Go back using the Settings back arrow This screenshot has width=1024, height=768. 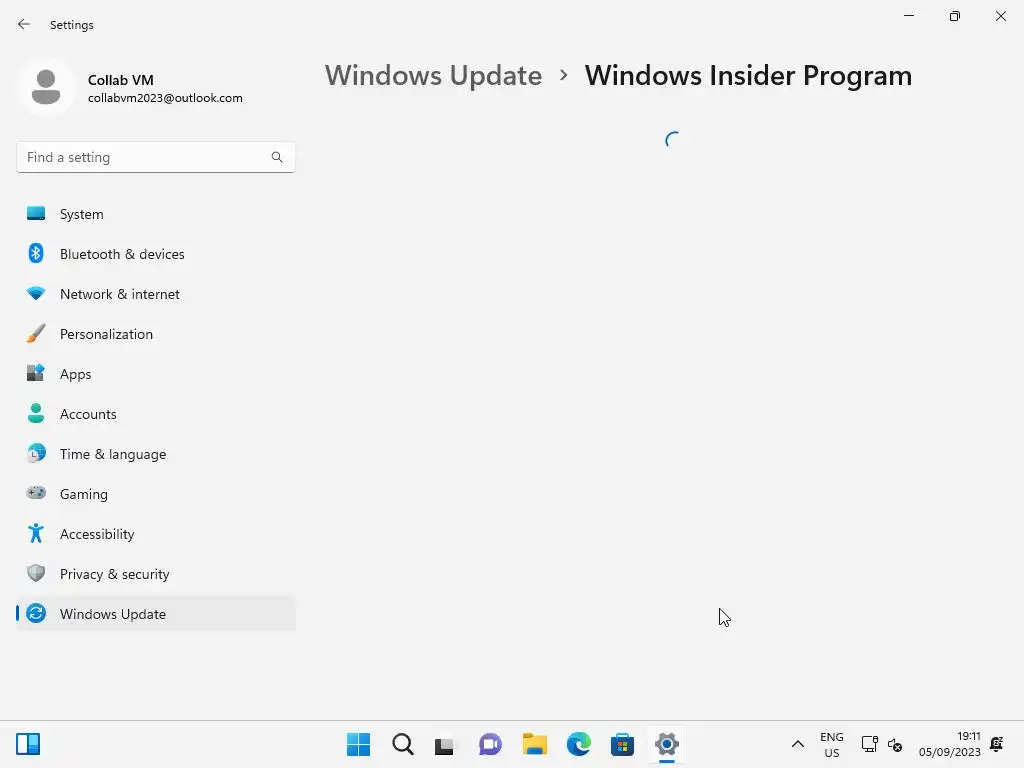24,24
